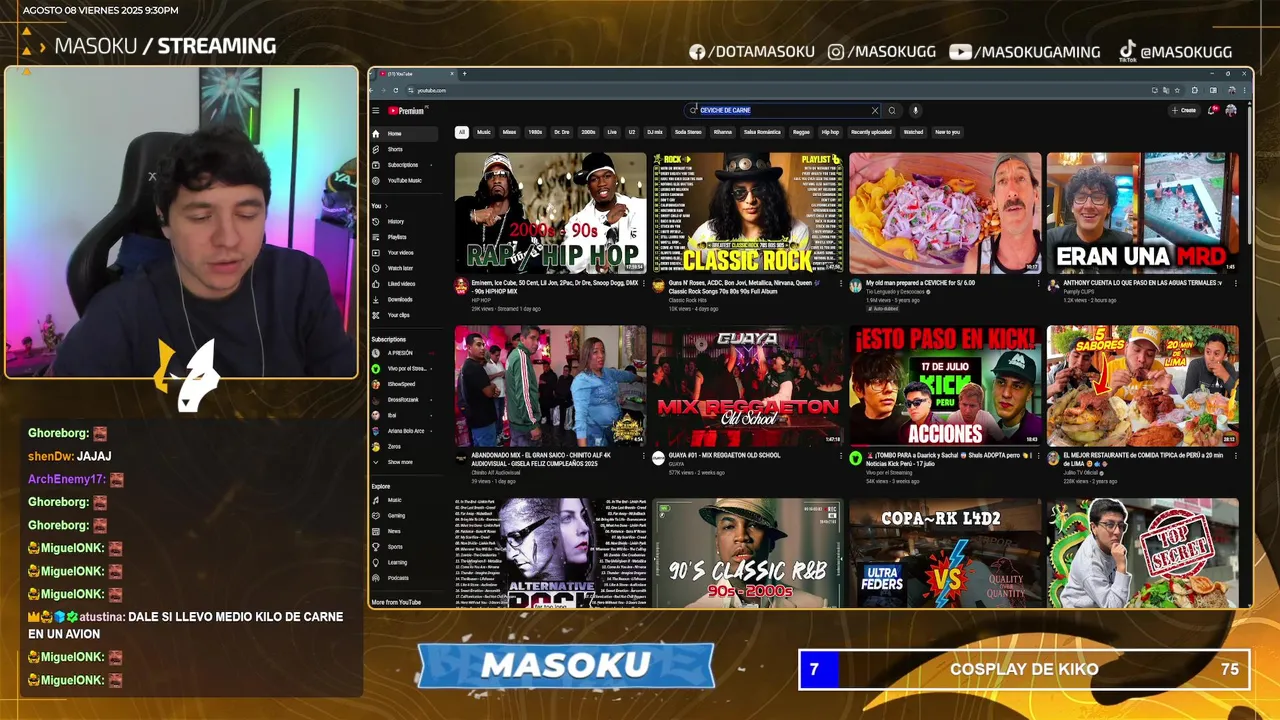Image resolution: width=1280 pixels, height=720 pixels.
Task: Open the Zeros subscription channel
Action: tap(404, 447)
